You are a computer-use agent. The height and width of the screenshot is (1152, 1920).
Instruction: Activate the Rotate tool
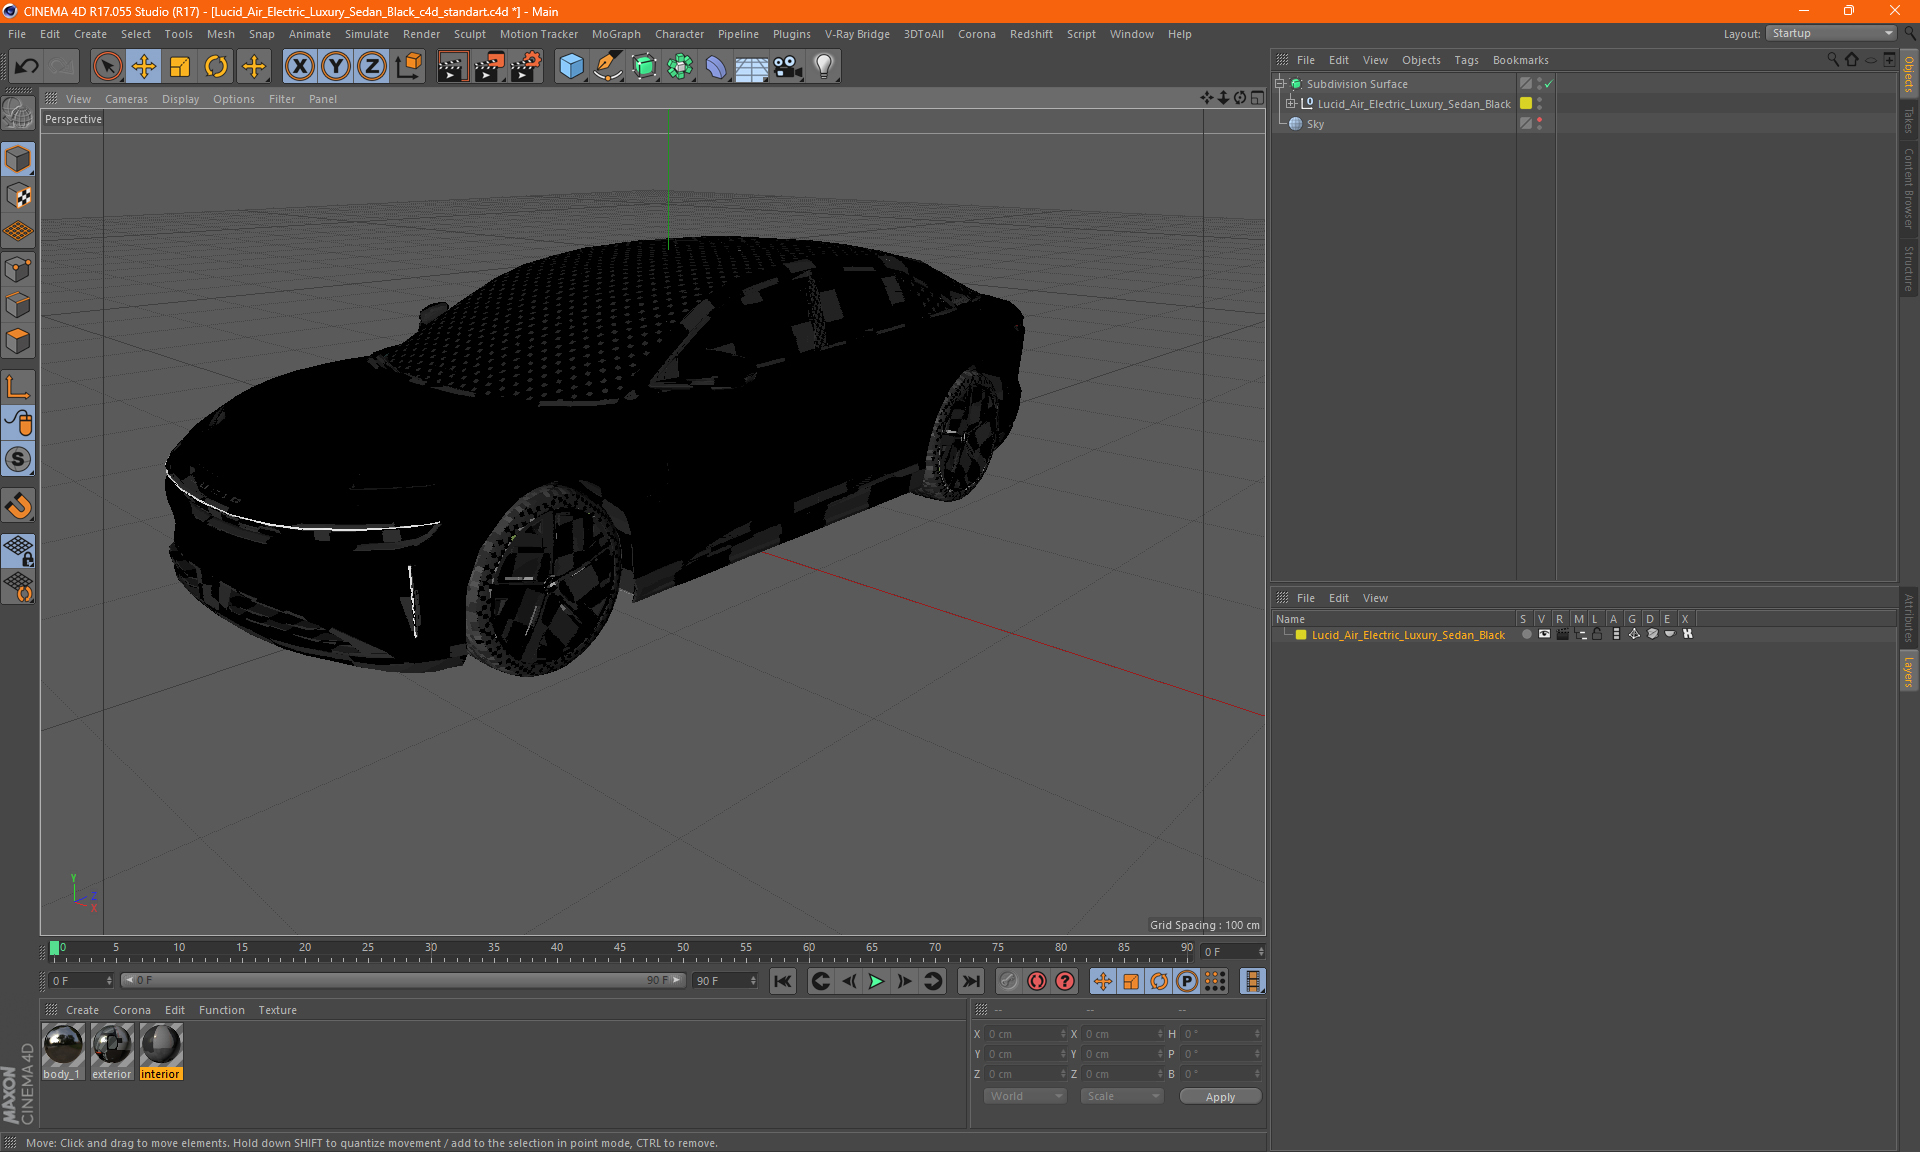(x=216, y=67)
